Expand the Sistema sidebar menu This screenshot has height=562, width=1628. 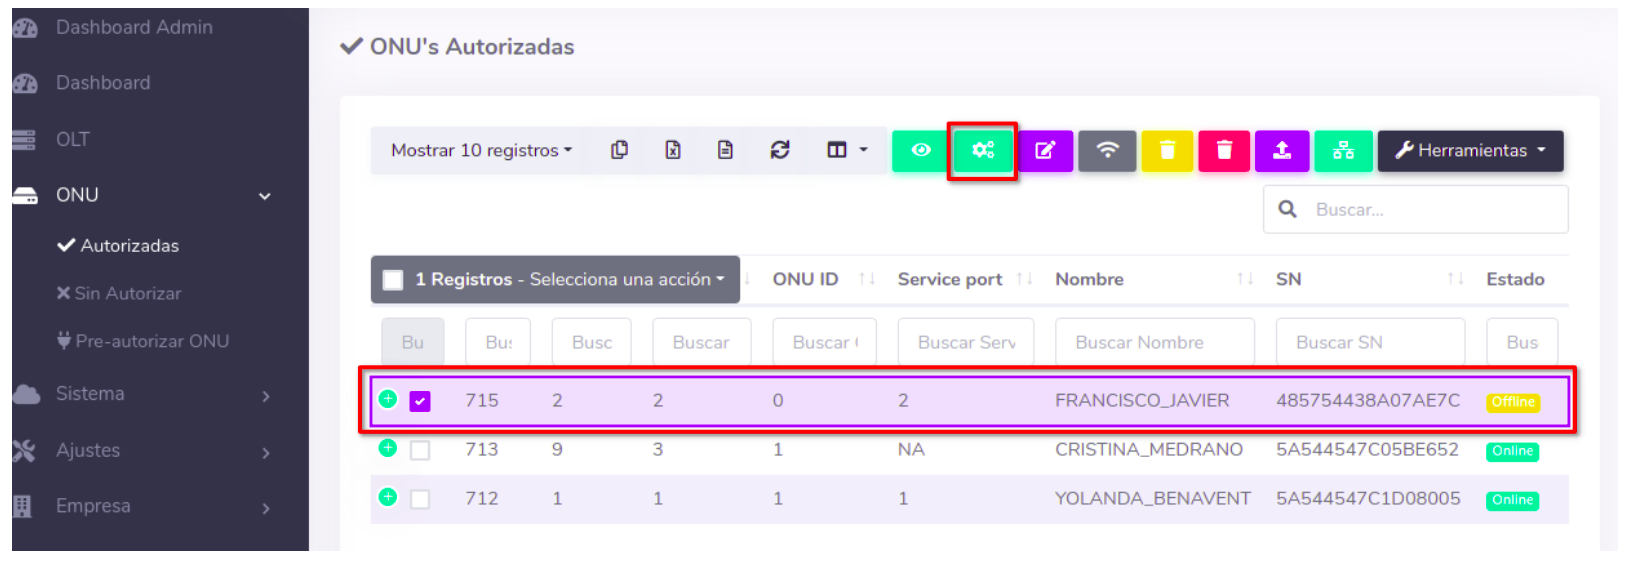click(140, 394)
